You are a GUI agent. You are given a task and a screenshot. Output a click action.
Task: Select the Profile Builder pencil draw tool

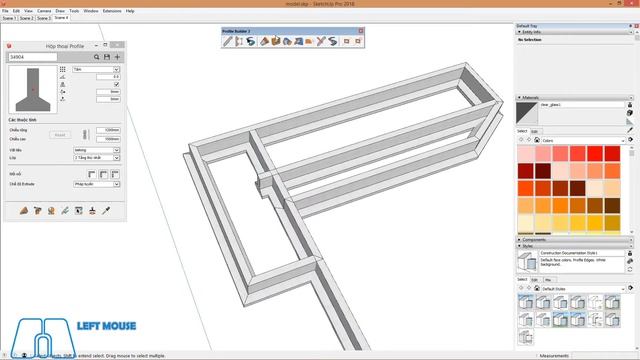coord(227,41)
